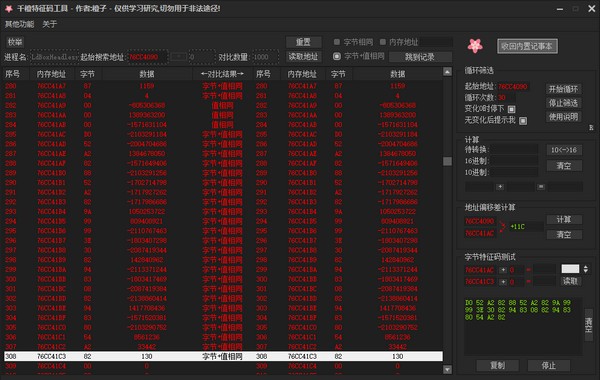
Task: Click the 读取 button
Action: (x=571, y=281)
